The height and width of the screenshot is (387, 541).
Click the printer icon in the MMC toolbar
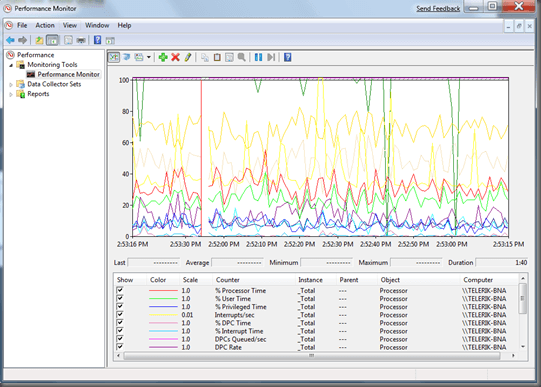point(81,40)
